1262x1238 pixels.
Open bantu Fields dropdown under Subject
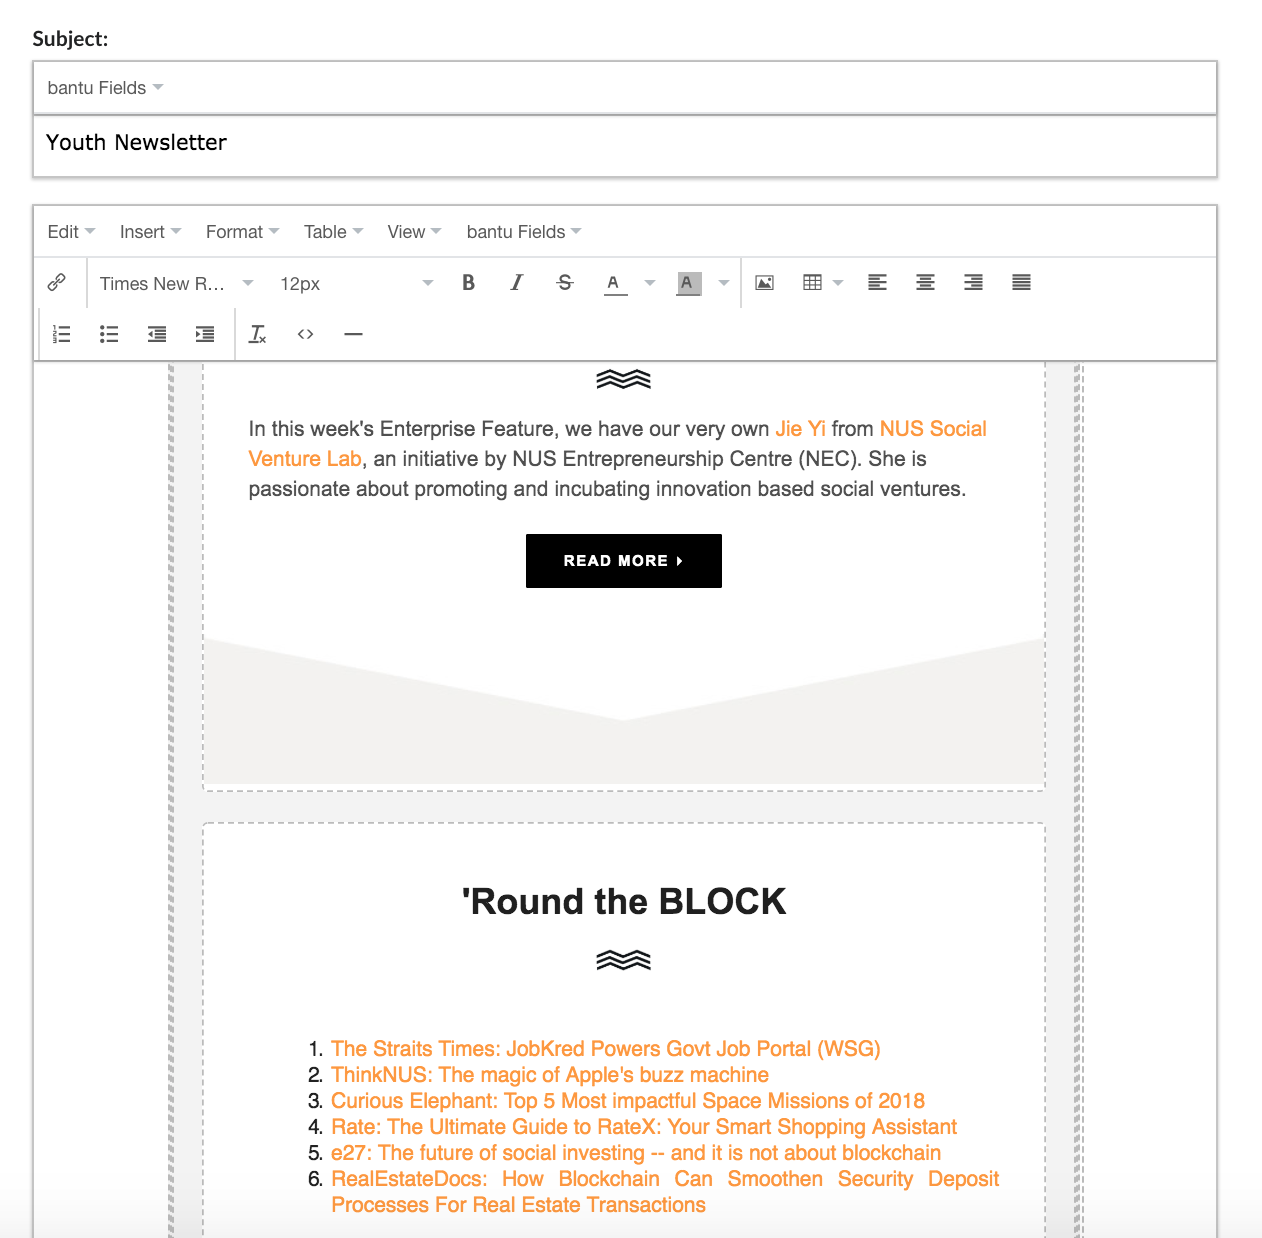tap(105, 88)
